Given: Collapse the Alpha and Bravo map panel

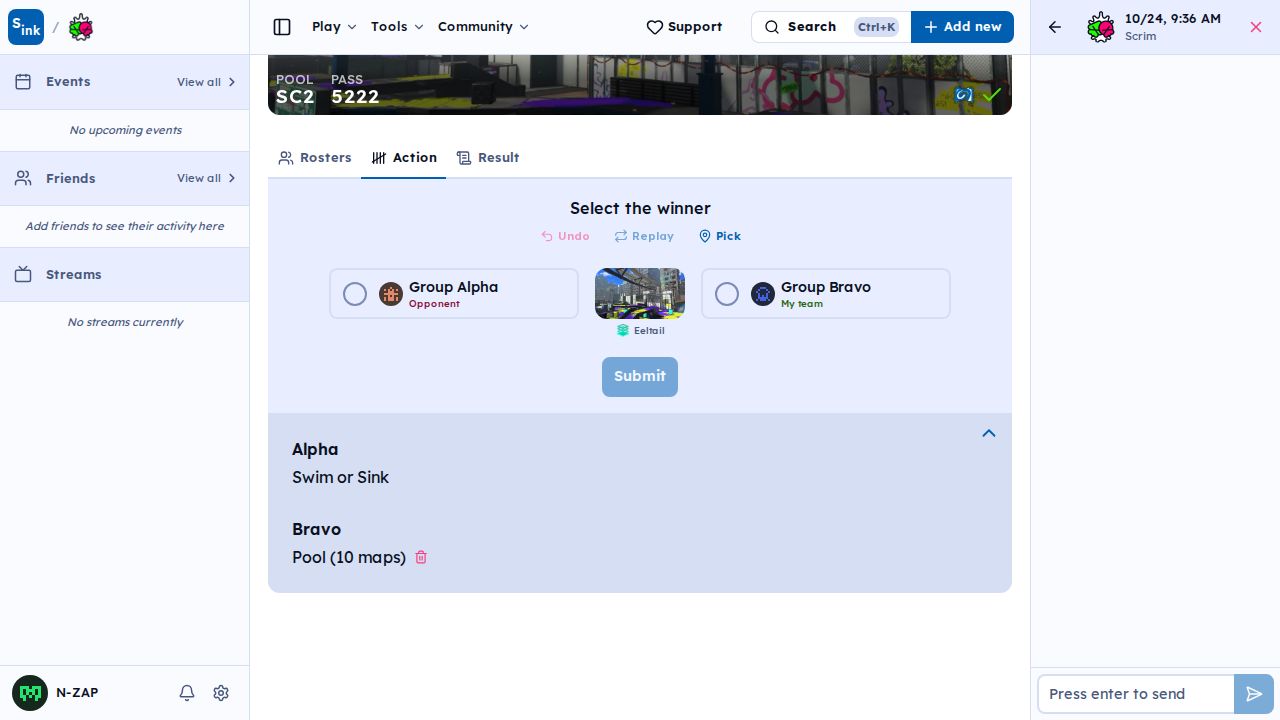Looking at the screenshot, I should pos(989,434).
